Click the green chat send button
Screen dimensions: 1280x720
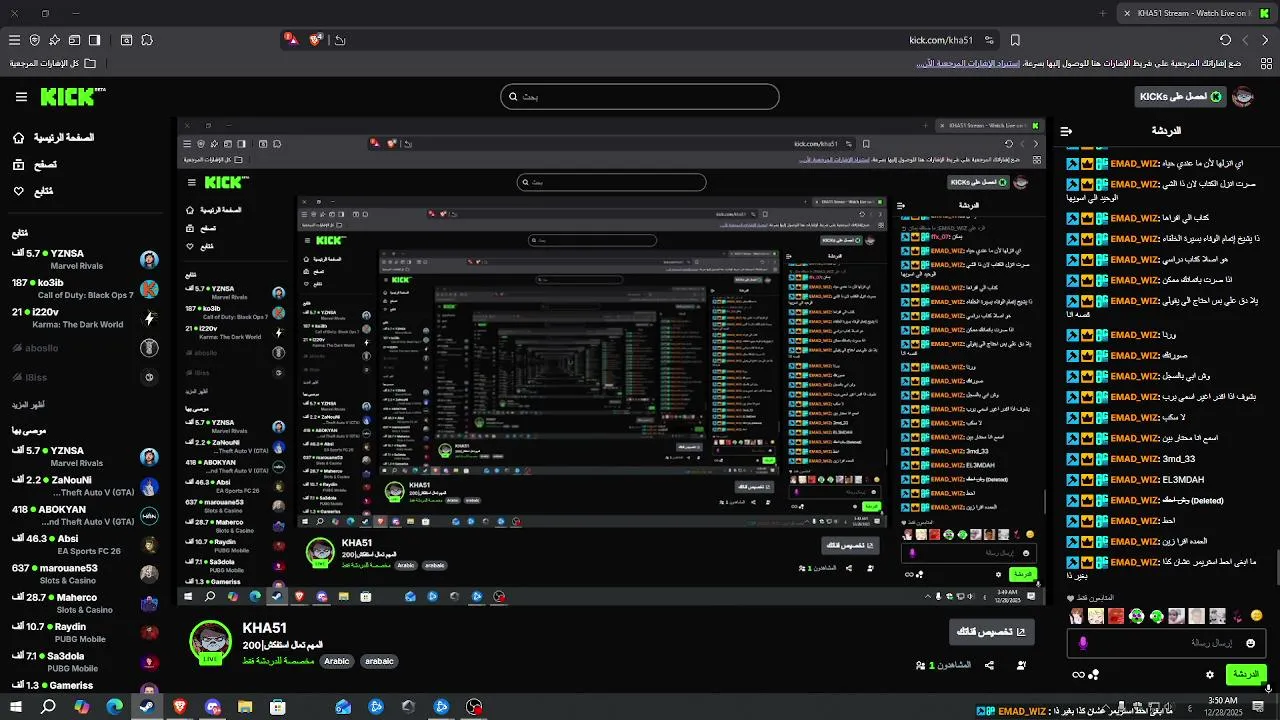1246,674
